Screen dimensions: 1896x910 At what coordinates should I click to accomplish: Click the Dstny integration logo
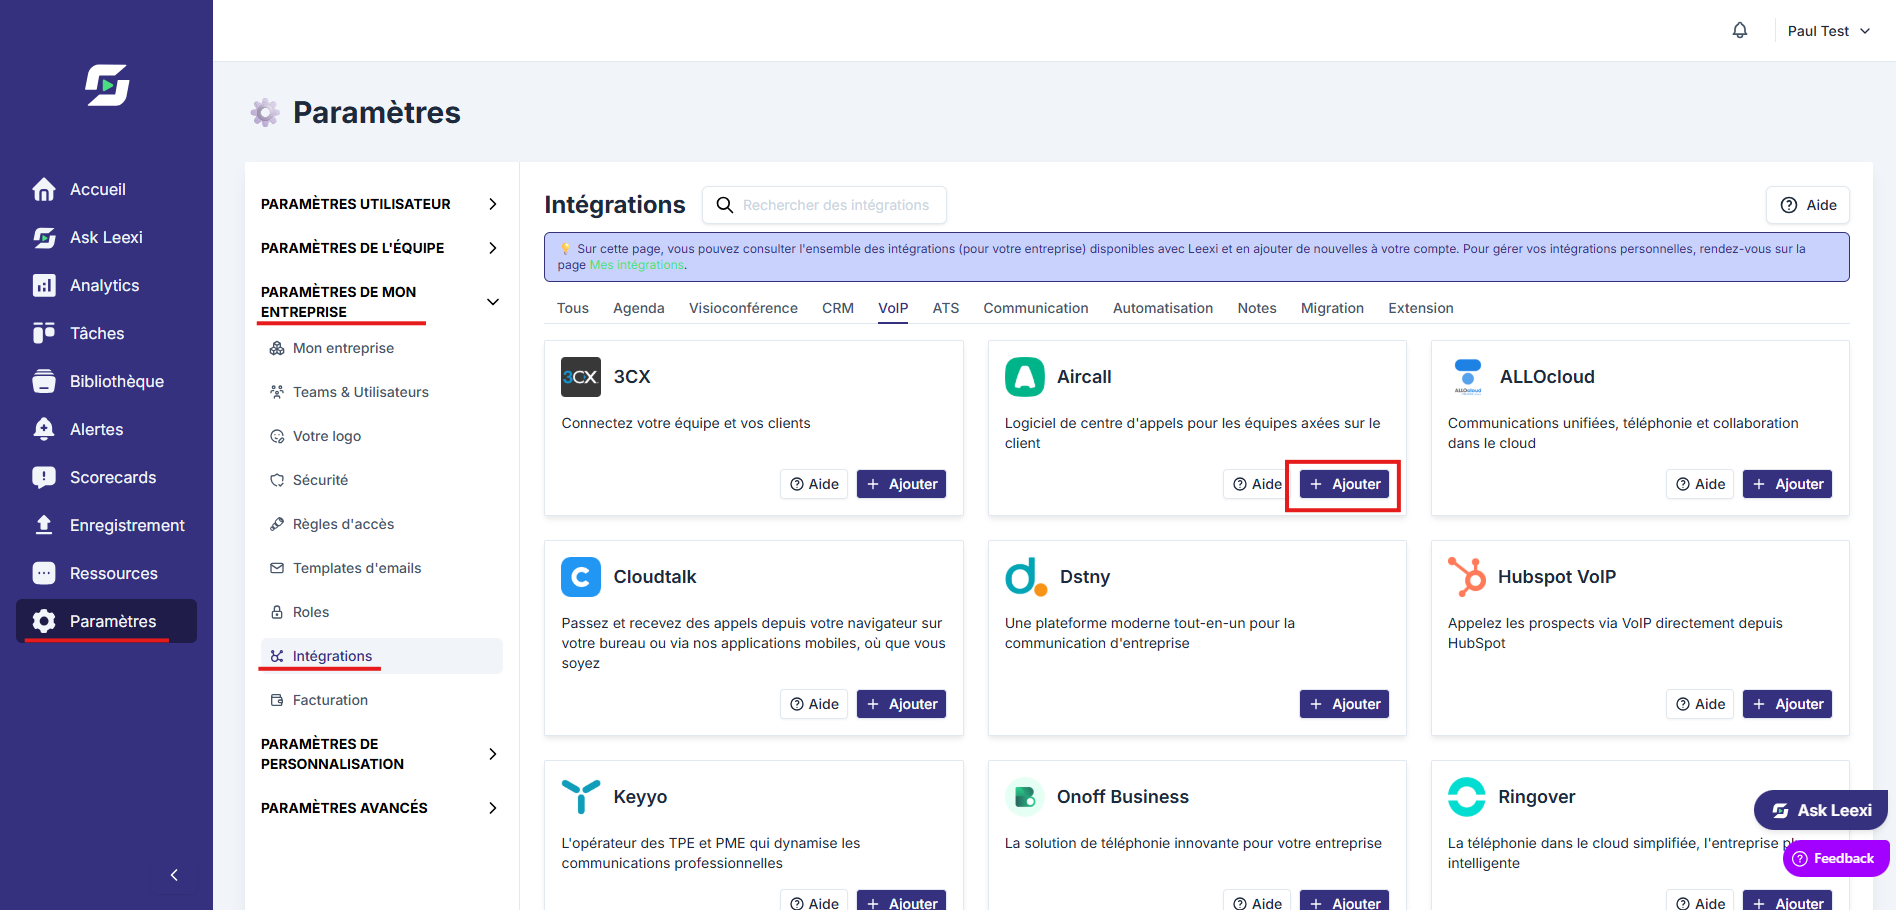pos(1025,577)
